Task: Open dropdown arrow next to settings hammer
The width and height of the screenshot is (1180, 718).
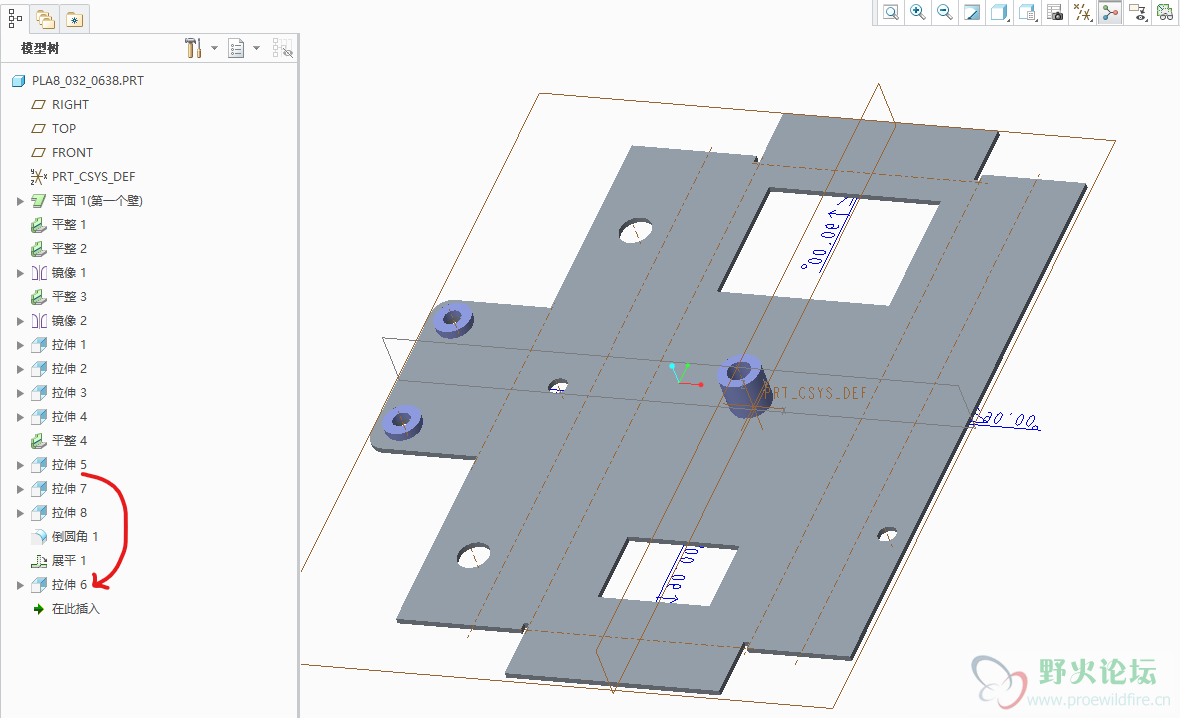Action: 214,48
